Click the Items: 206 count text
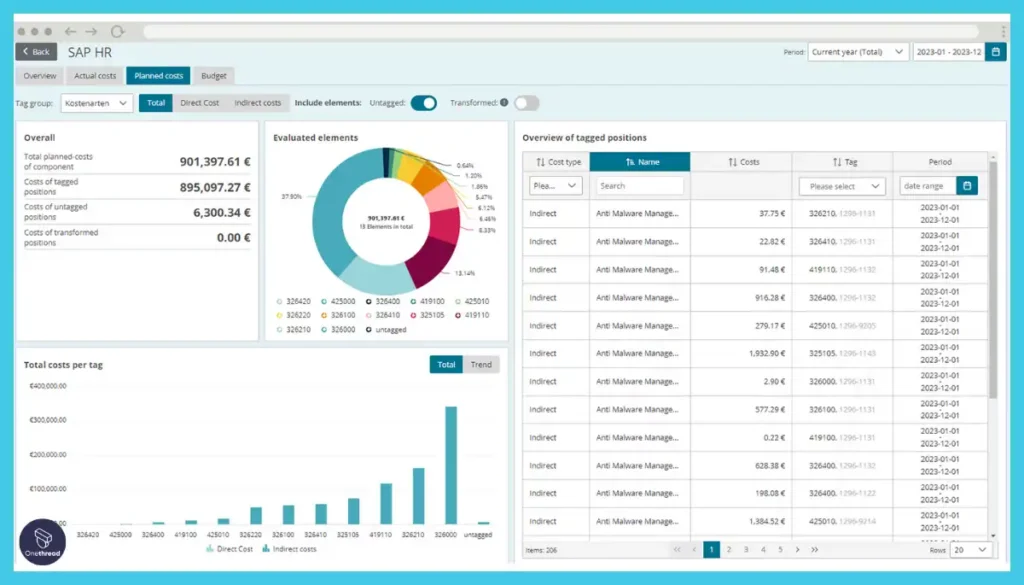Screen dimensions: 1024x585 click(x=541, y=550)
